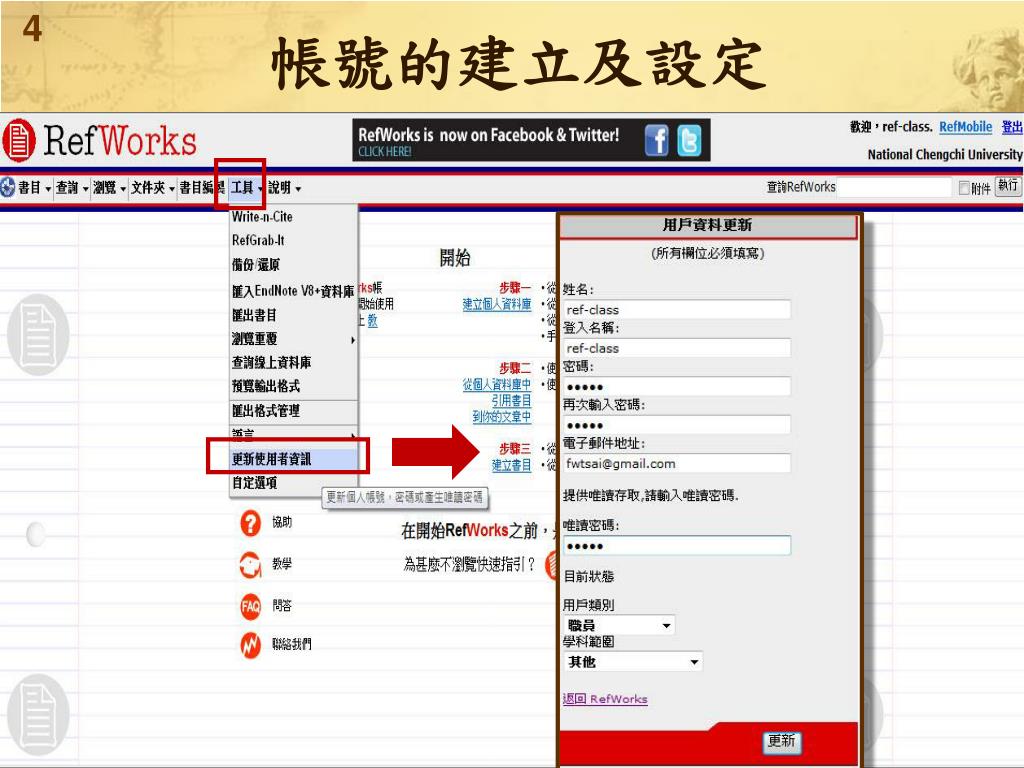Screen dimensions: 1024x768
Task: Open the 引用書目 link
Action: tap(511, 400)
